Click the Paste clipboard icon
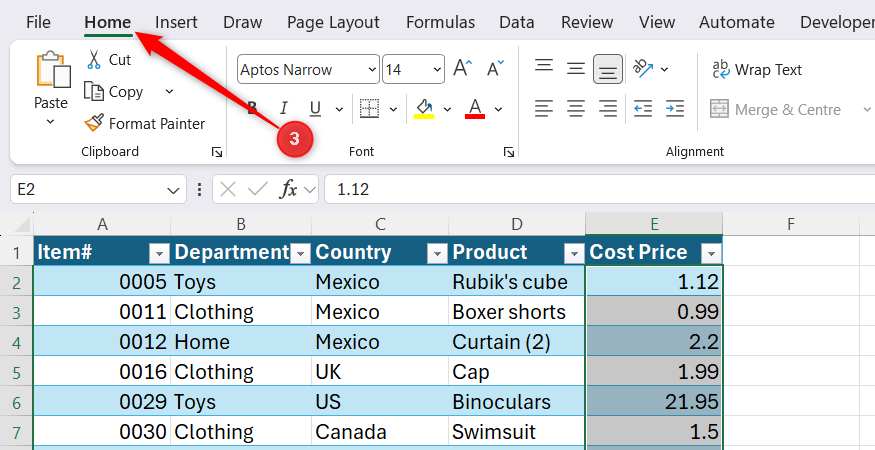The height and width of the screenshot is (450, 875). [54, 70]
